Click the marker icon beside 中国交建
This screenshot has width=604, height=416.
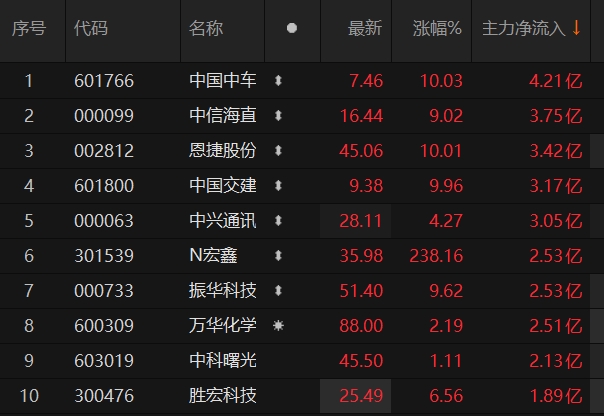point(279,186)
